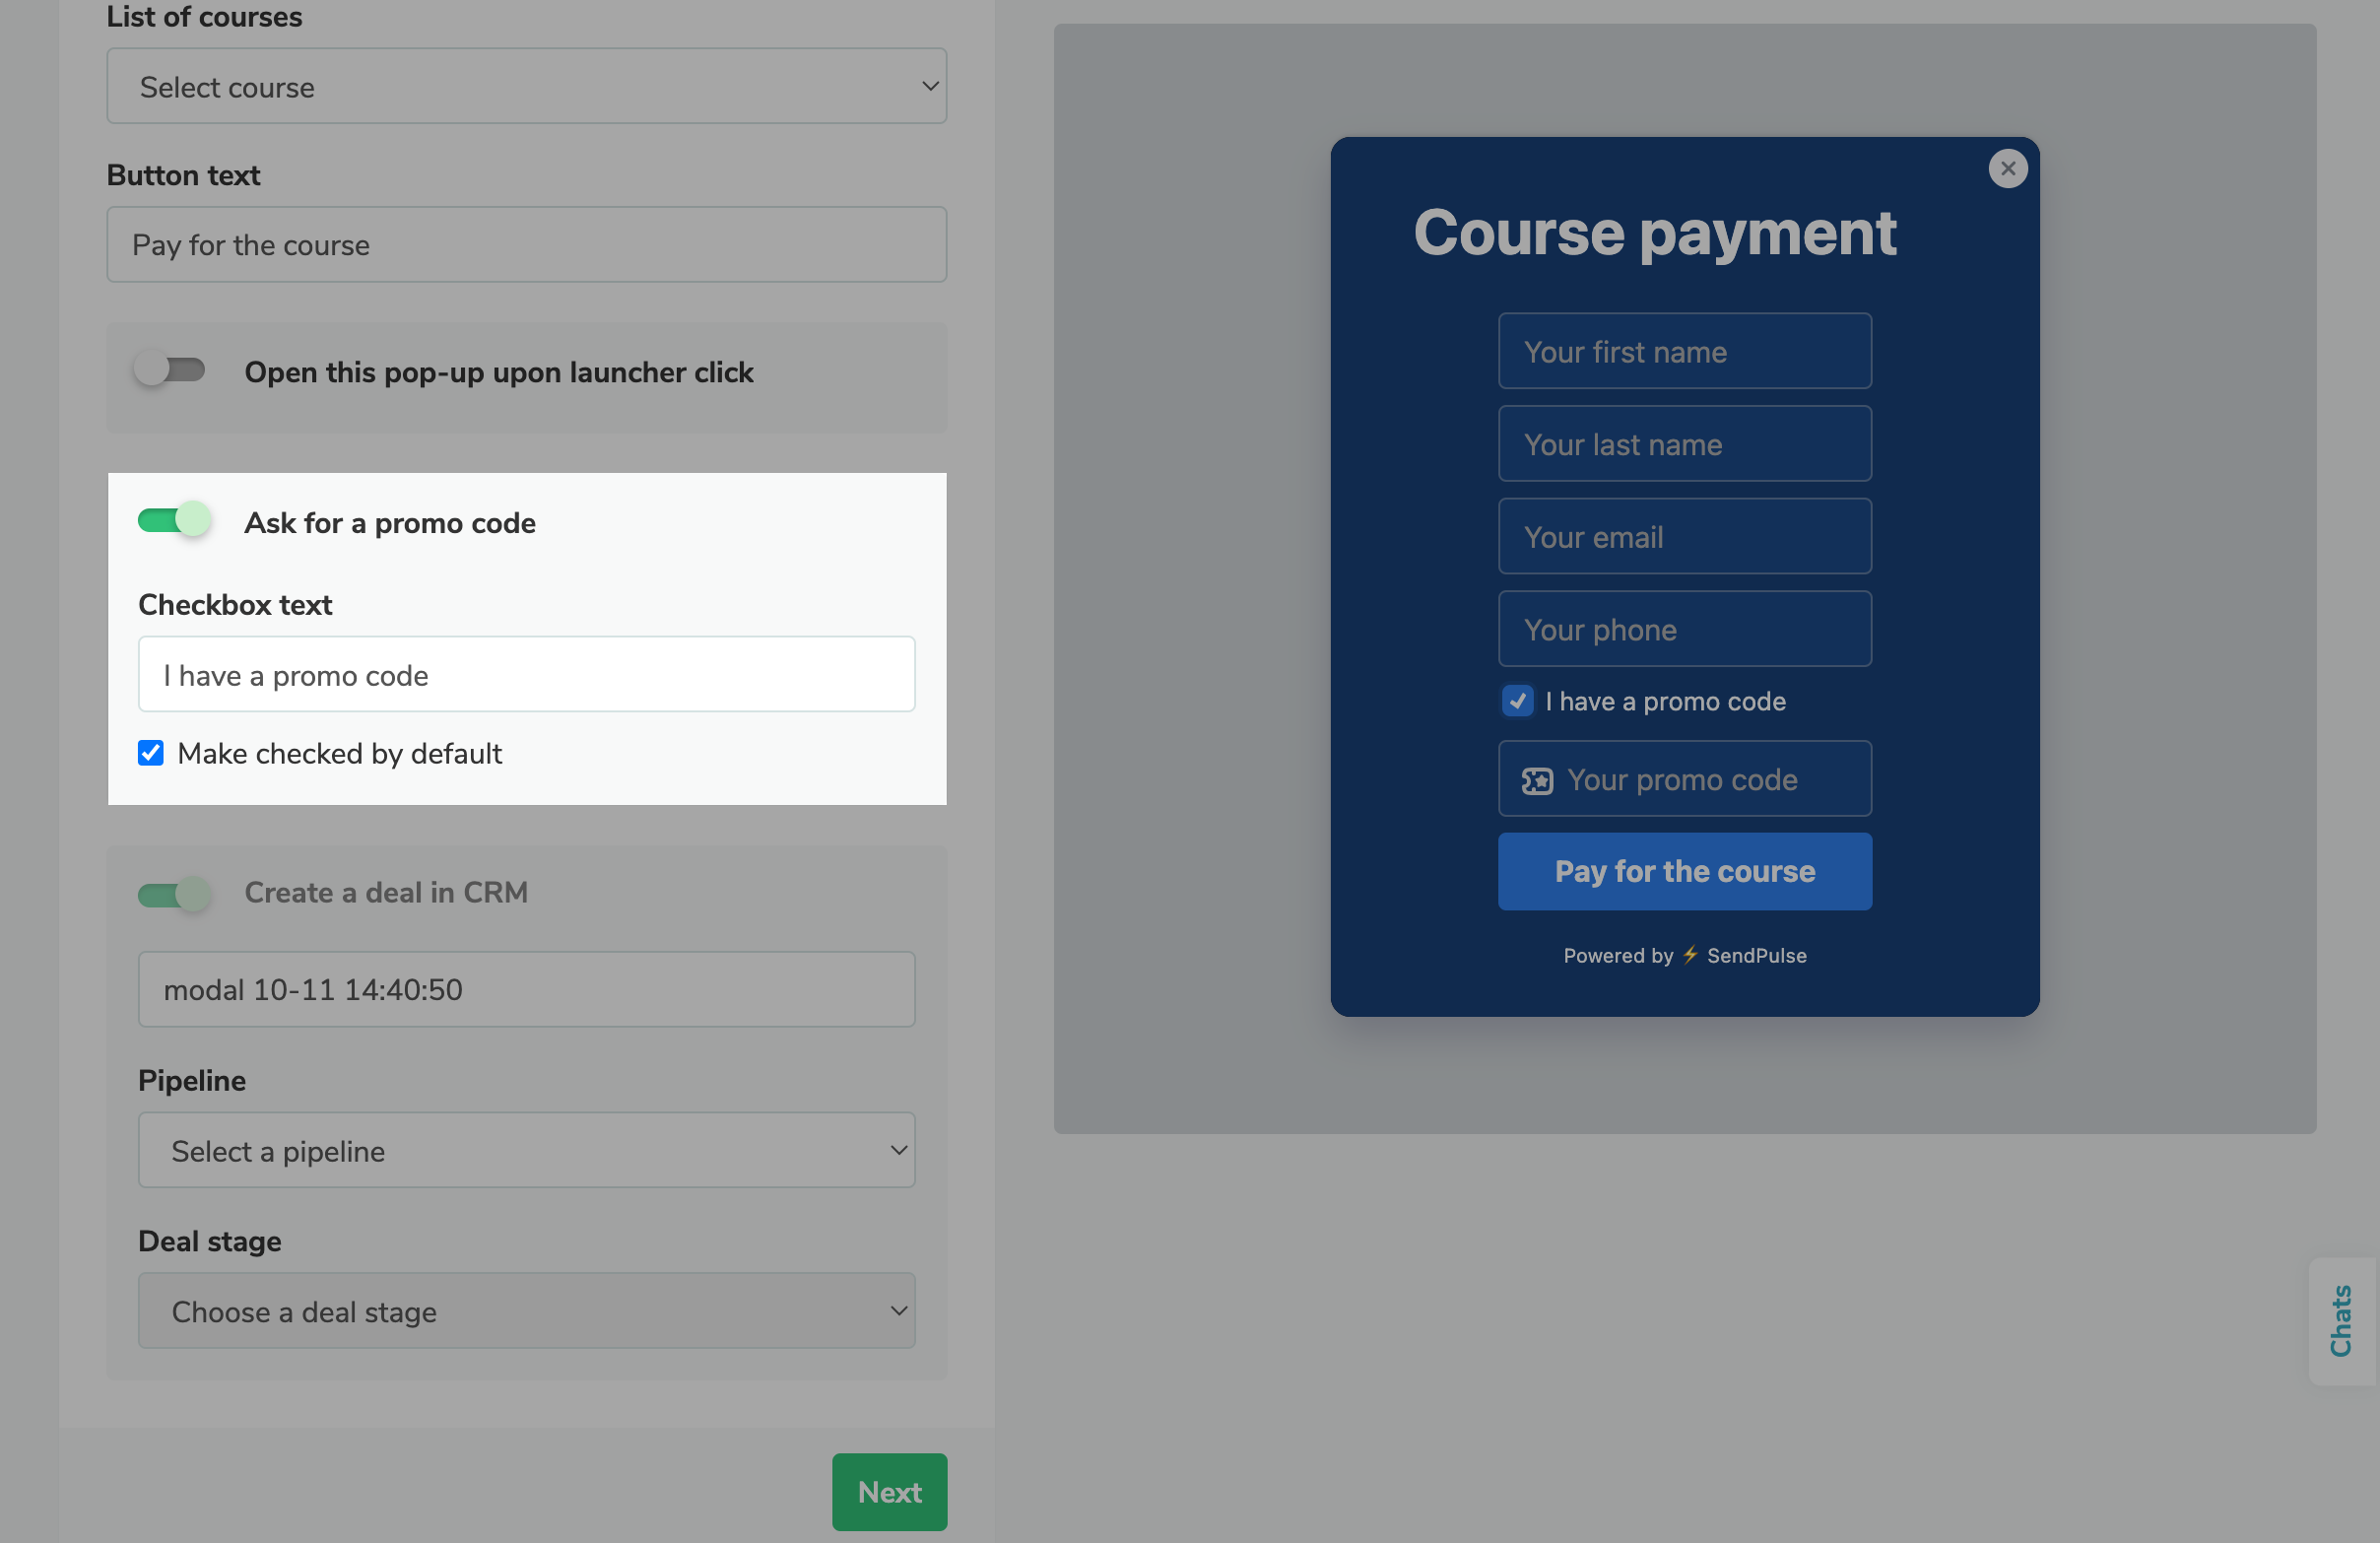Toggle Create a deal in CRM
The image size is (2380, 1543).
click(x=174, y=894)
